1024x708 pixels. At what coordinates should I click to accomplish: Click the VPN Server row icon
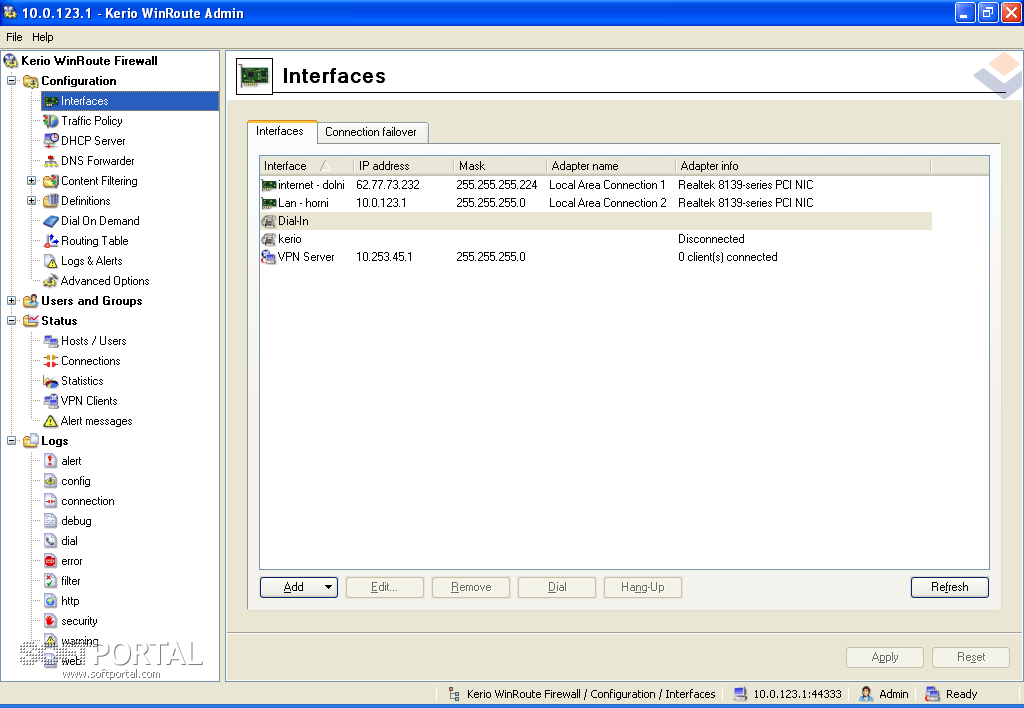click(x=268, y=257)
